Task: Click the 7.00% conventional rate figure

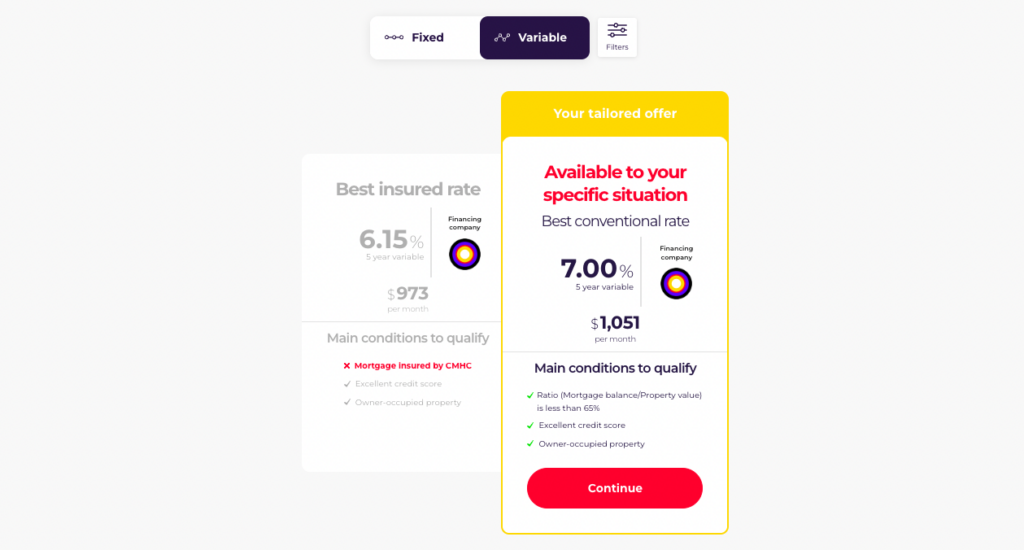Action: click(596, 269)
